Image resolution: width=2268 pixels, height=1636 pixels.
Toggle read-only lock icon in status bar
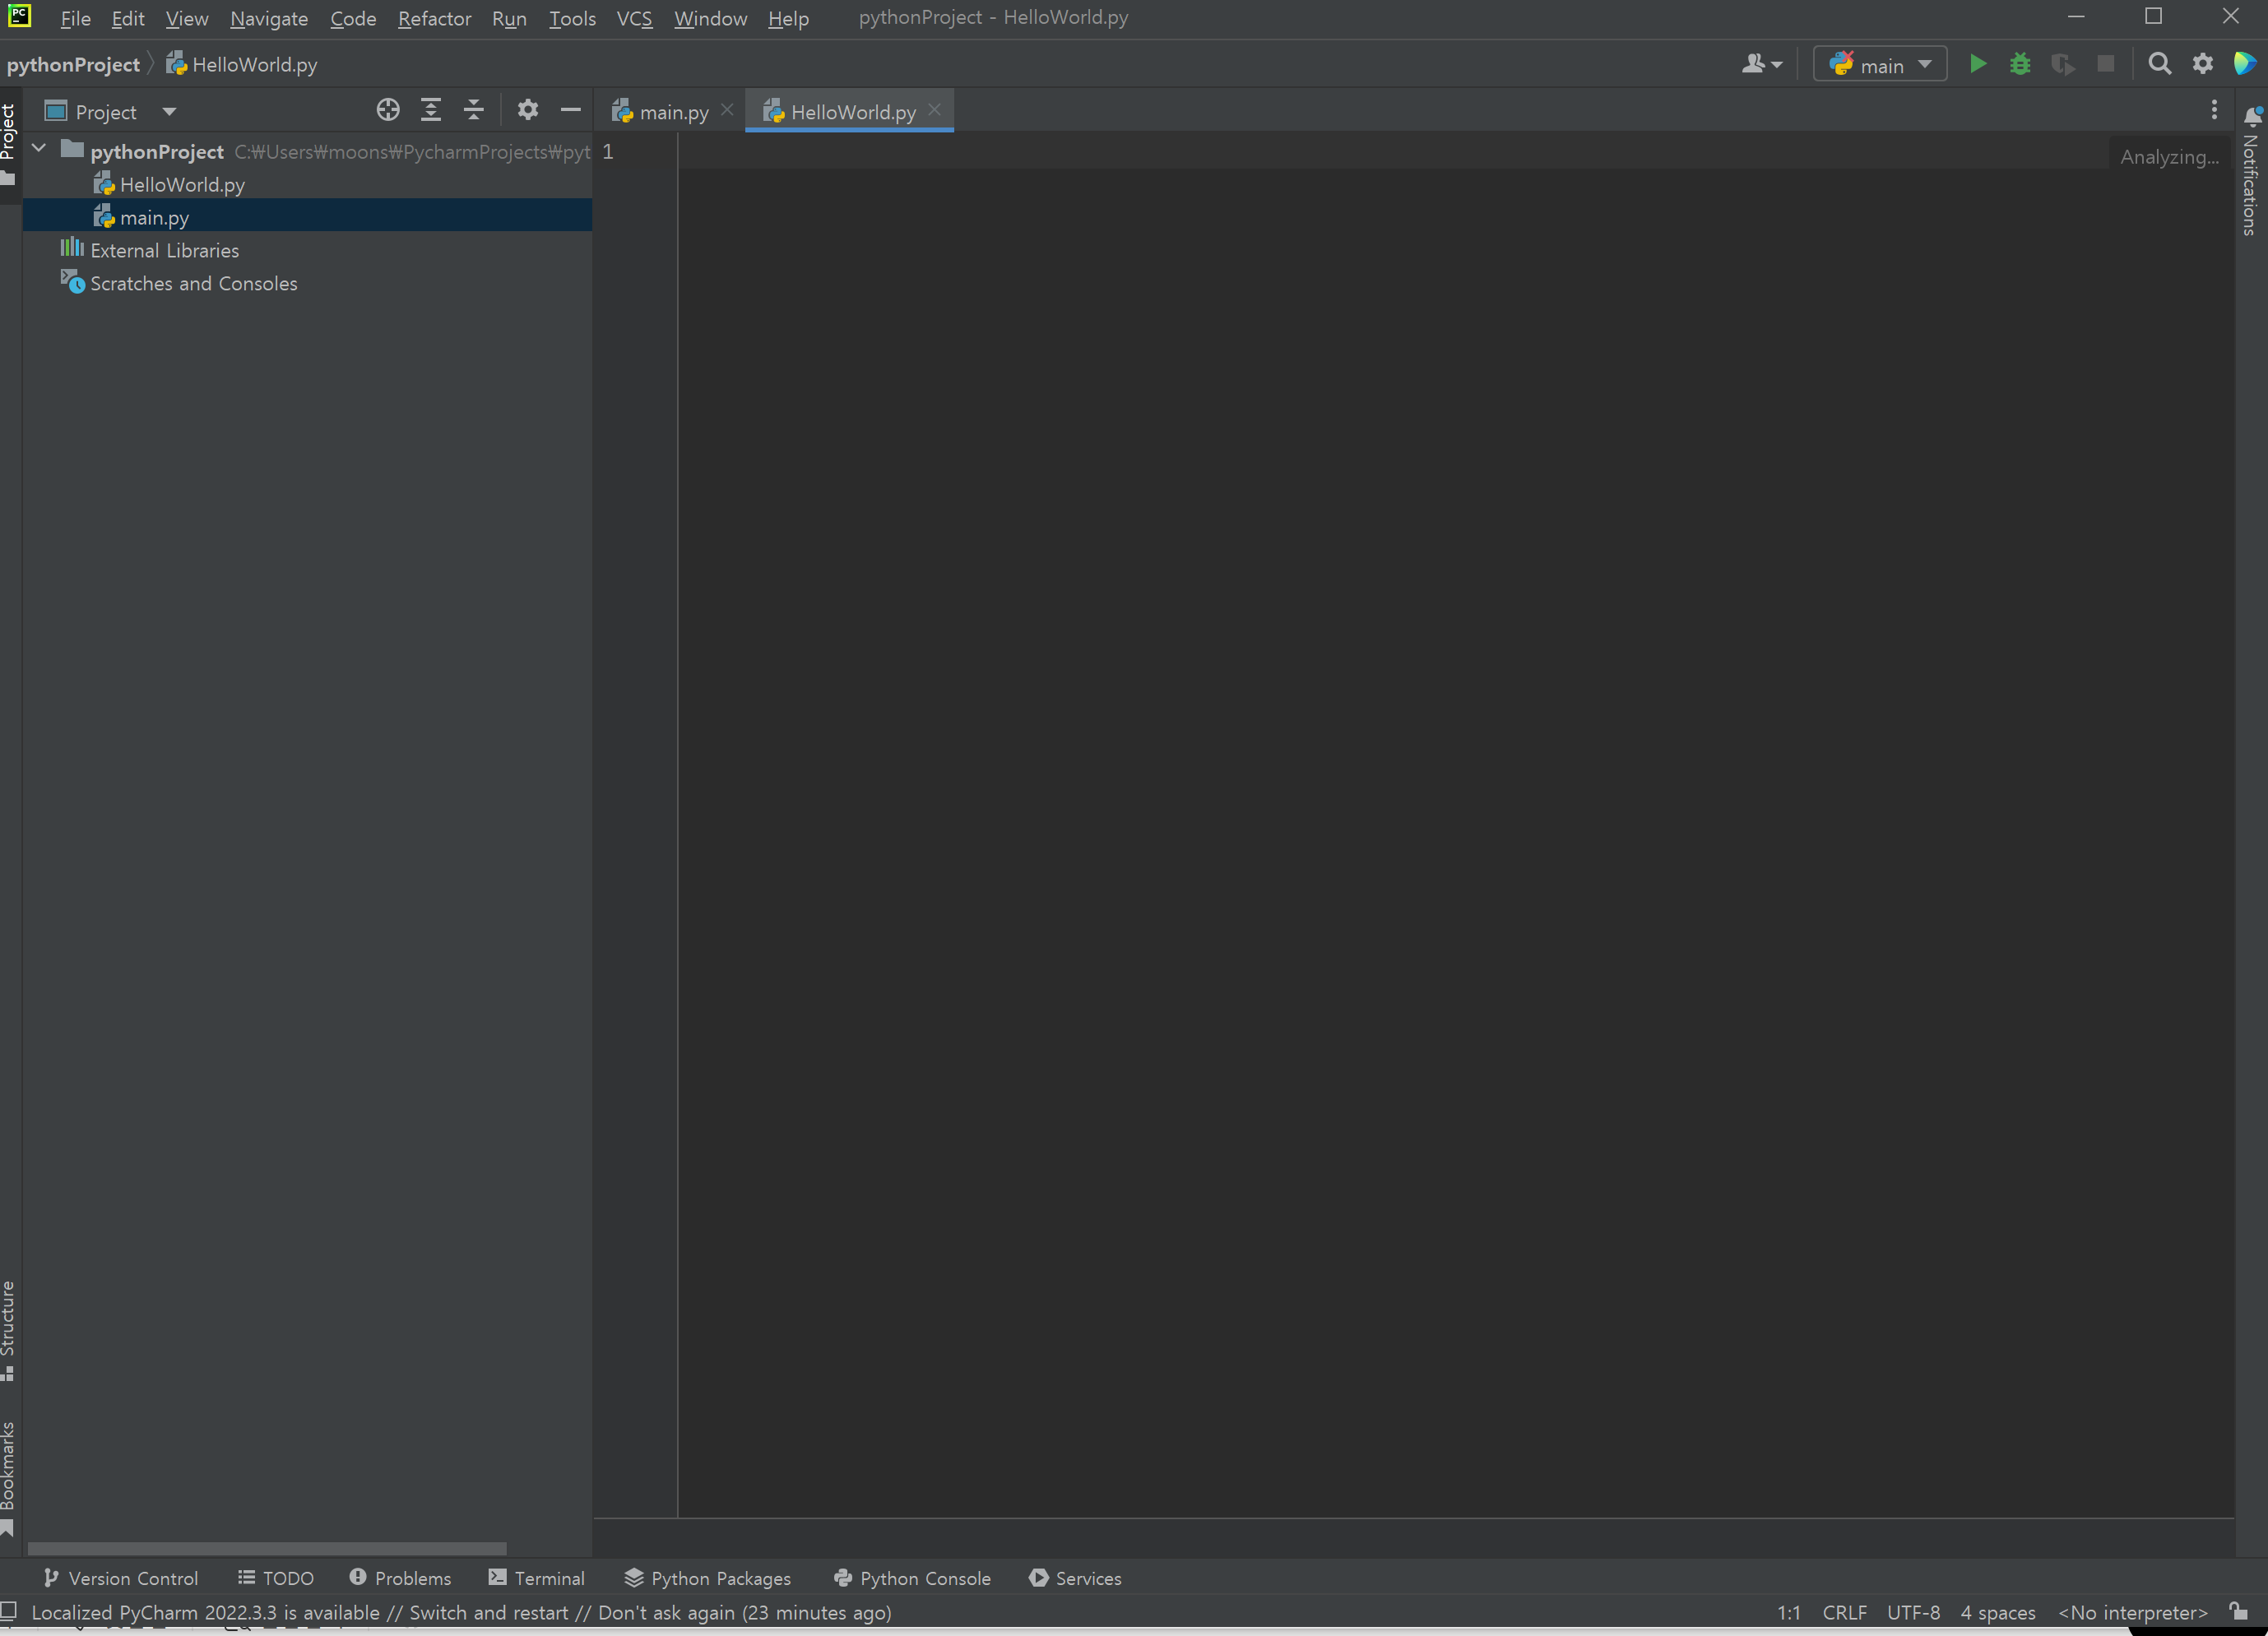[x=2239, y=1612]
